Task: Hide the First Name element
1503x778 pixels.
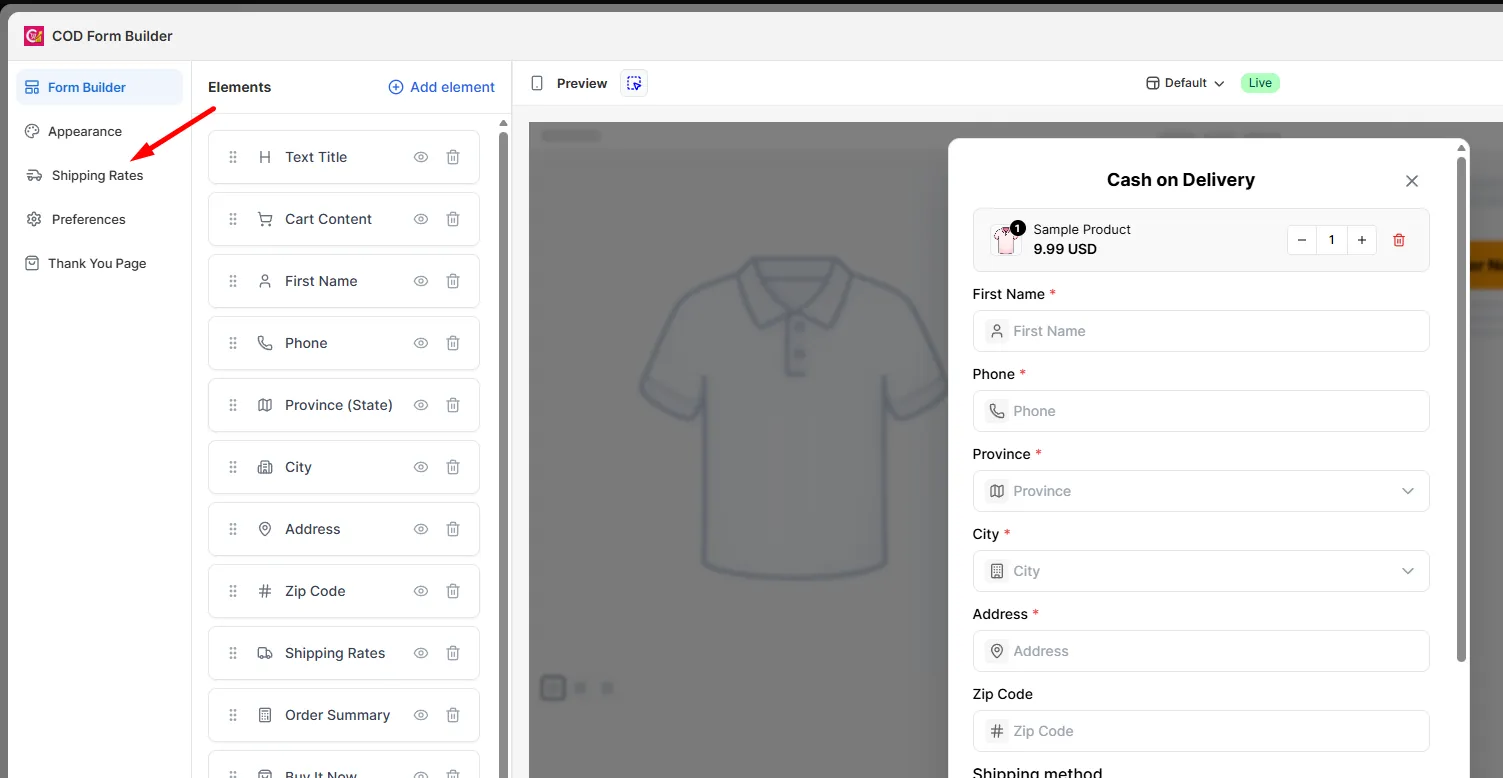Action: click(421, 281)
